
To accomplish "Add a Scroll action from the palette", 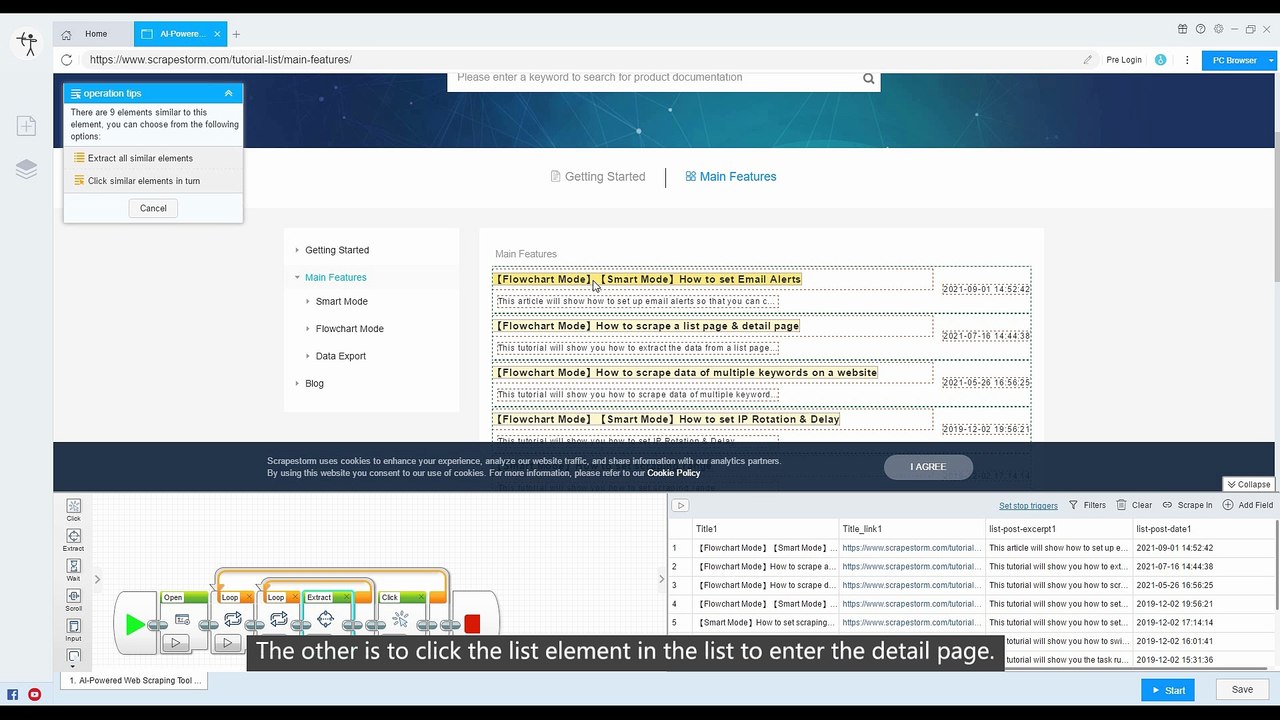I will pyautogui.click(x=73, y=600).
